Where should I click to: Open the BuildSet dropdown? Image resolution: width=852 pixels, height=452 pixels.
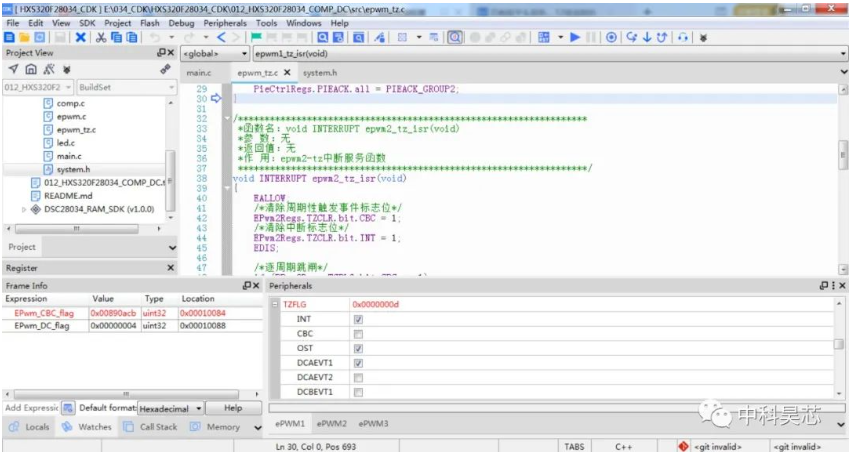[x=127, y=87]
